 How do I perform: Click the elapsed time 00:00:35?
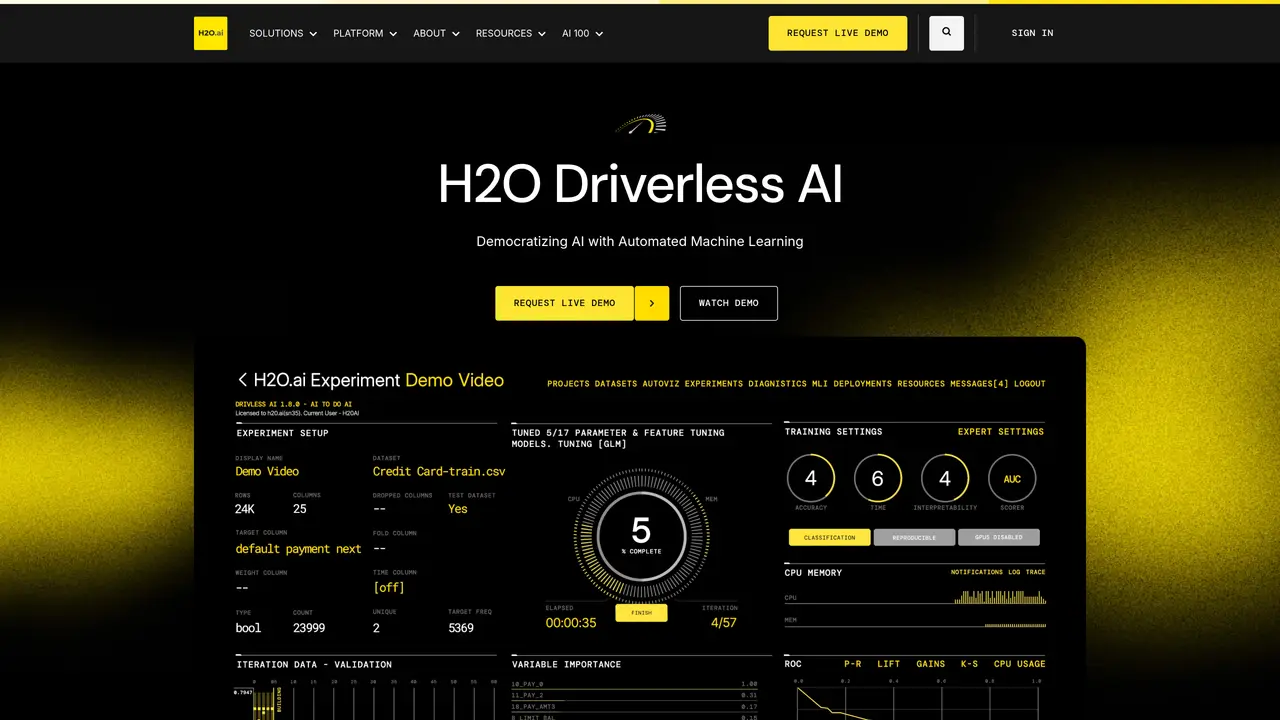pyautogui.click(x=571, y=623)
